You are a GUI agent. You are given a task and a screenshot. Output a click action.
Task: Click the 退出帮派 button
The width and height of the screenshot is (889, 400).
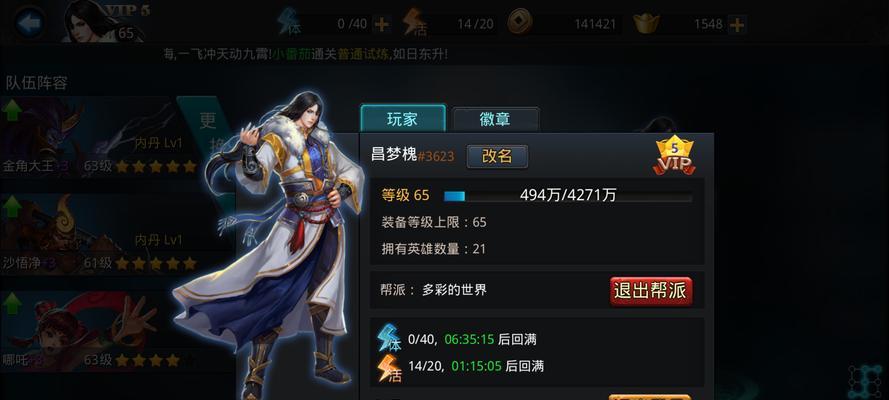click(x=651, y=291)
